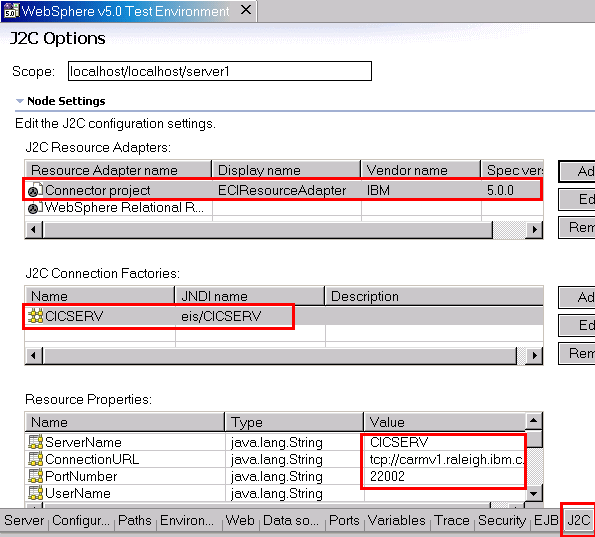Click Remove button for Connection Factories
This screenshot has height=537, width=595.
577,353
